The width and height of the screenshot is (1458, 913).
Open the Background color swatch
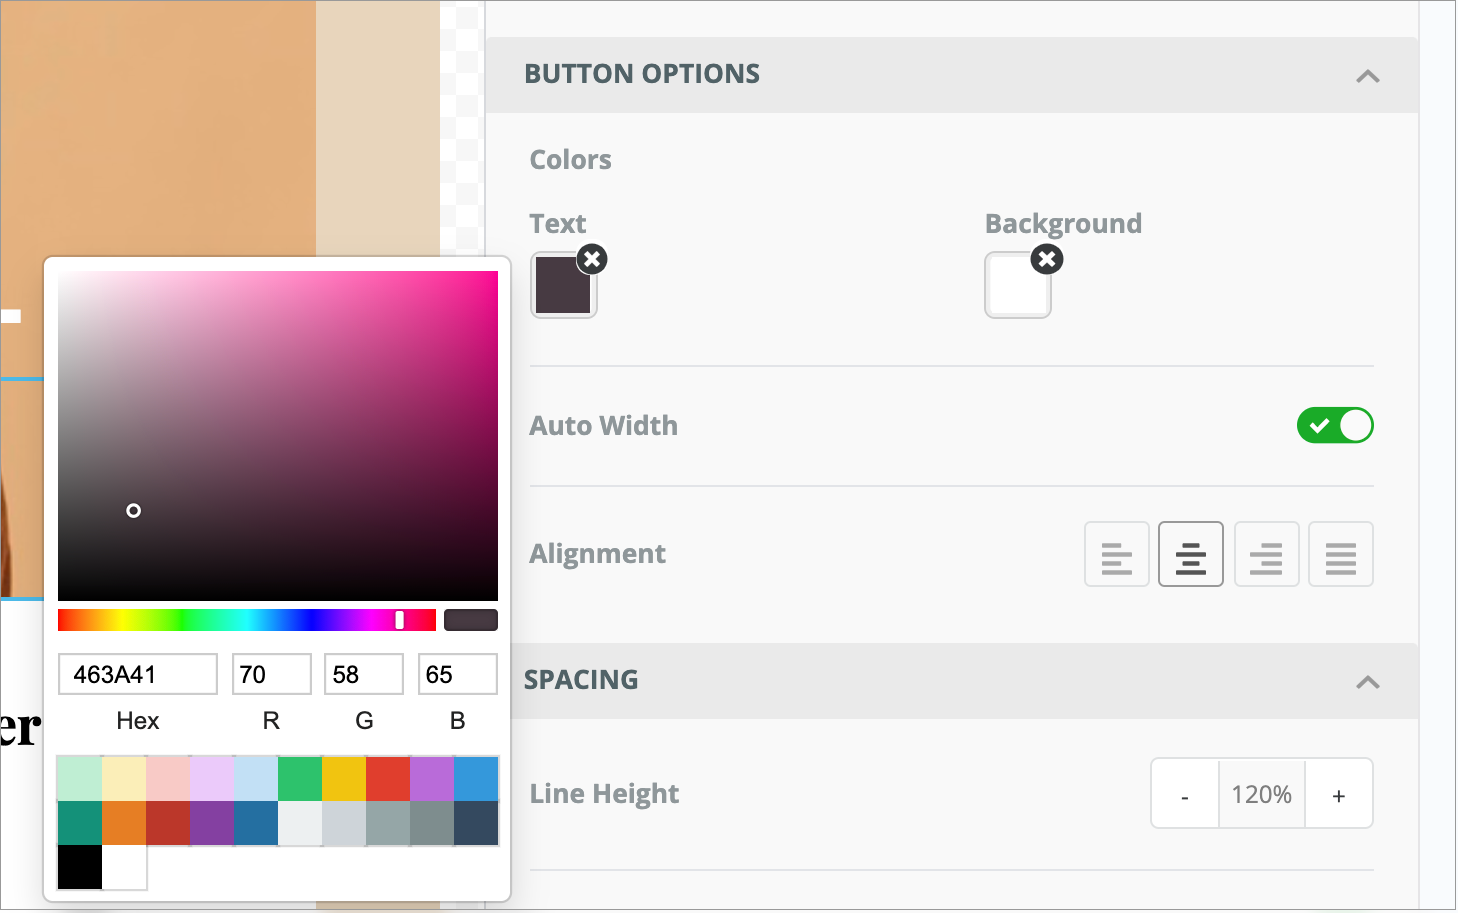coord(1016,287)
